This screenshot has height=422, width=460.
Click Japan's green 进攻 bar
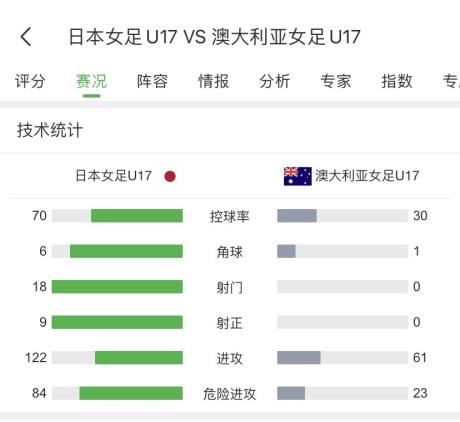click(139, 358)
